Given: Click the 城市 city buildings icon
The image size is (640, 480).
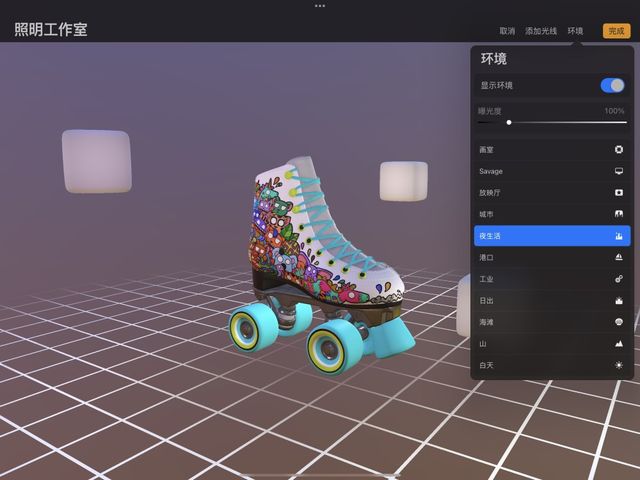Looking at the screenshot, I should point(619,214).
